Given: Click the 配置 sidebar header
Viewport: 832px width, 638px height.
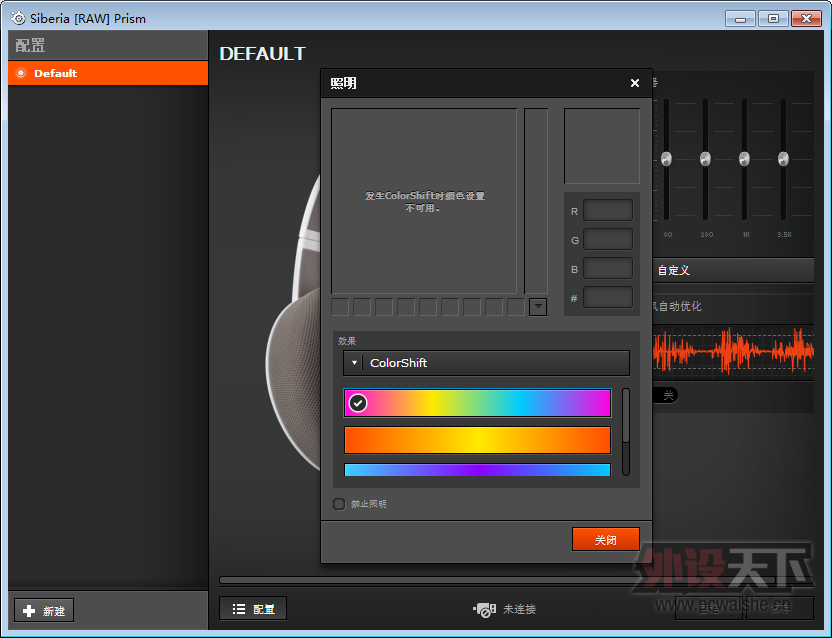Looking at the screenshot, I should (108, 45).
